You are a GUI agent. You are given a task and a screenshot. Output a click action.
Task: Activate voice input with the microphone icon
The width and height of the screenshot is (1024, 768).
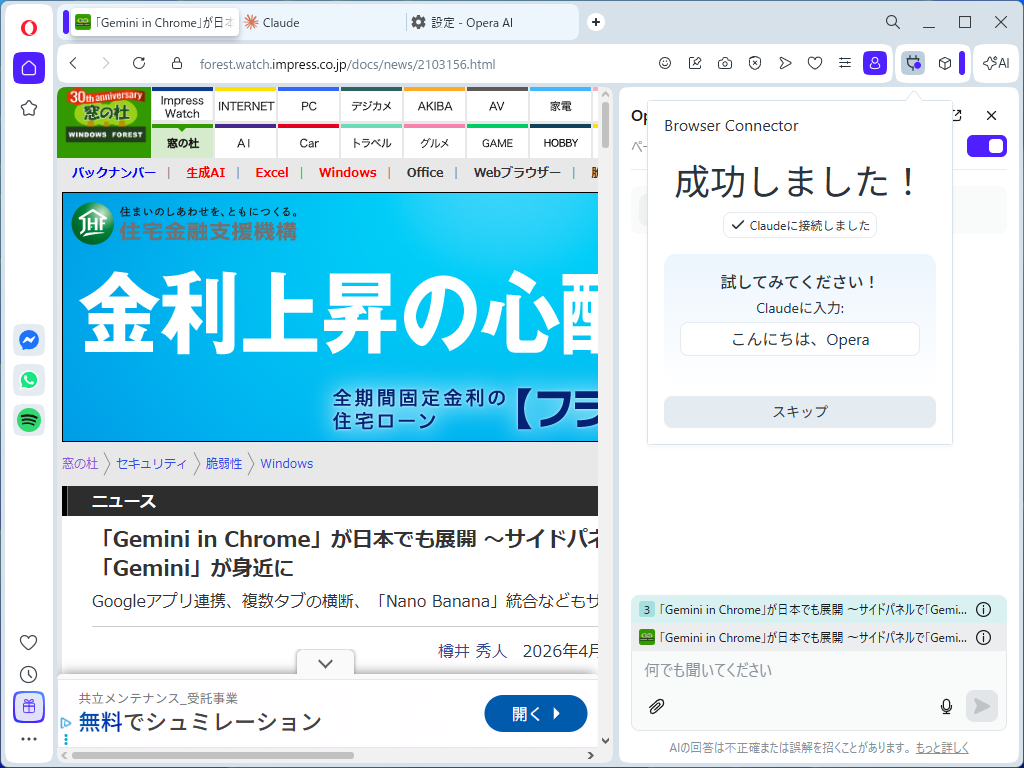[945, 706]
